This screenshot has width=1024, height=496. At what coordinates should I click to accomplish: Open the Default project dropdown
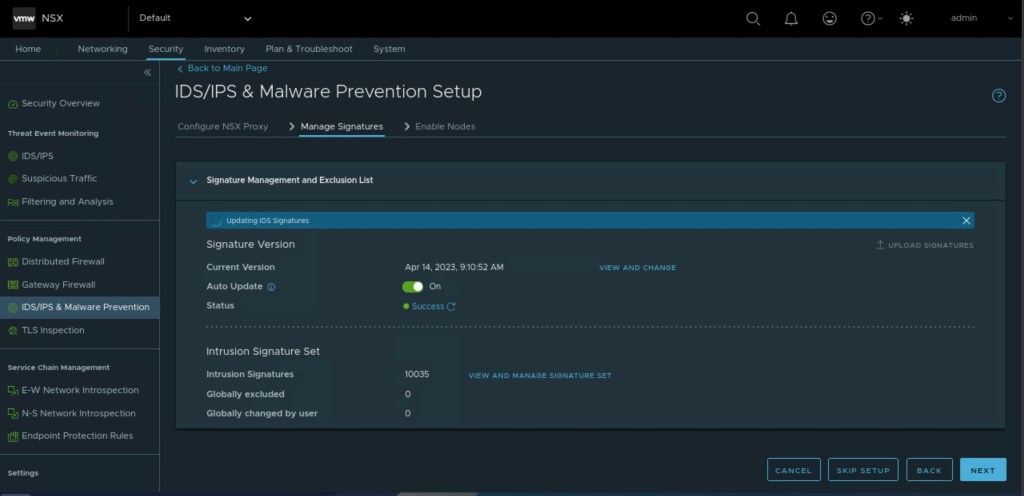[x=195, y=18]
